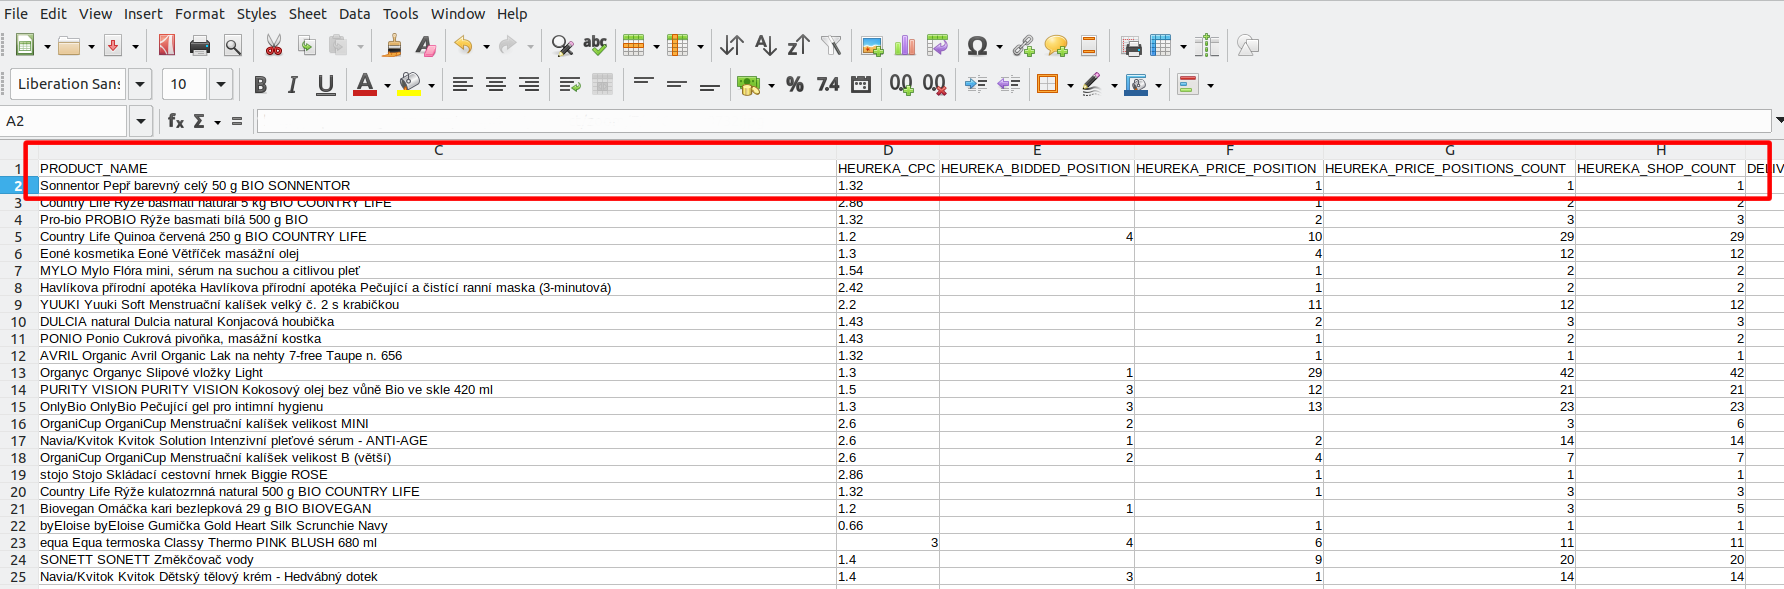This screenshot has height=589, width=1784.
Task: Format cells as percent
Action: 795,85
